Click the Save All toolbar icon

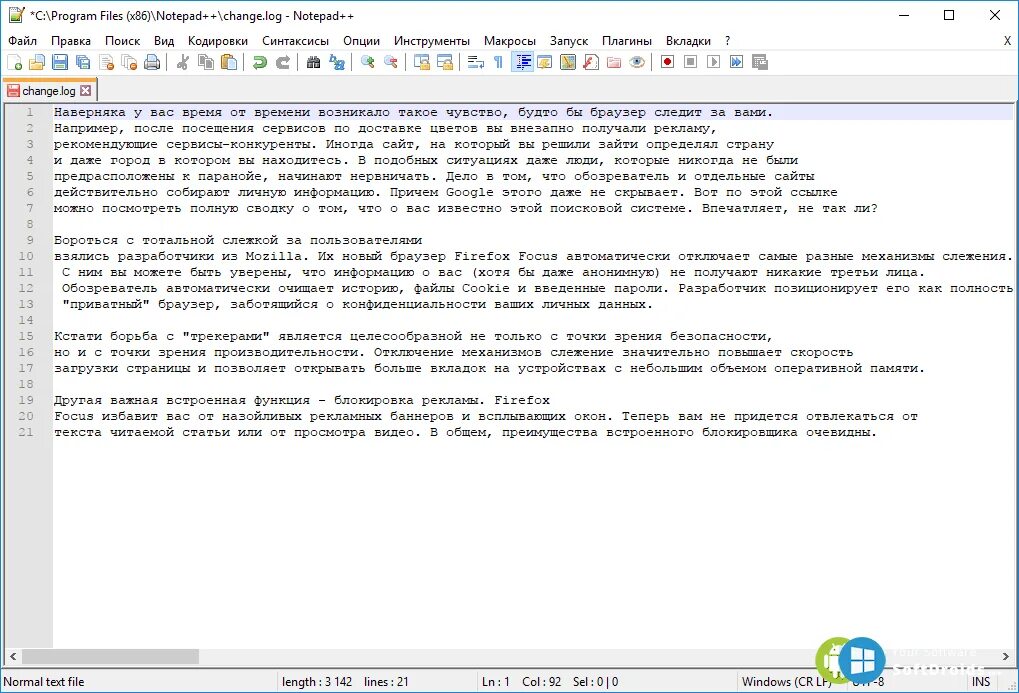pyautogui.click(x=83, y=62)
